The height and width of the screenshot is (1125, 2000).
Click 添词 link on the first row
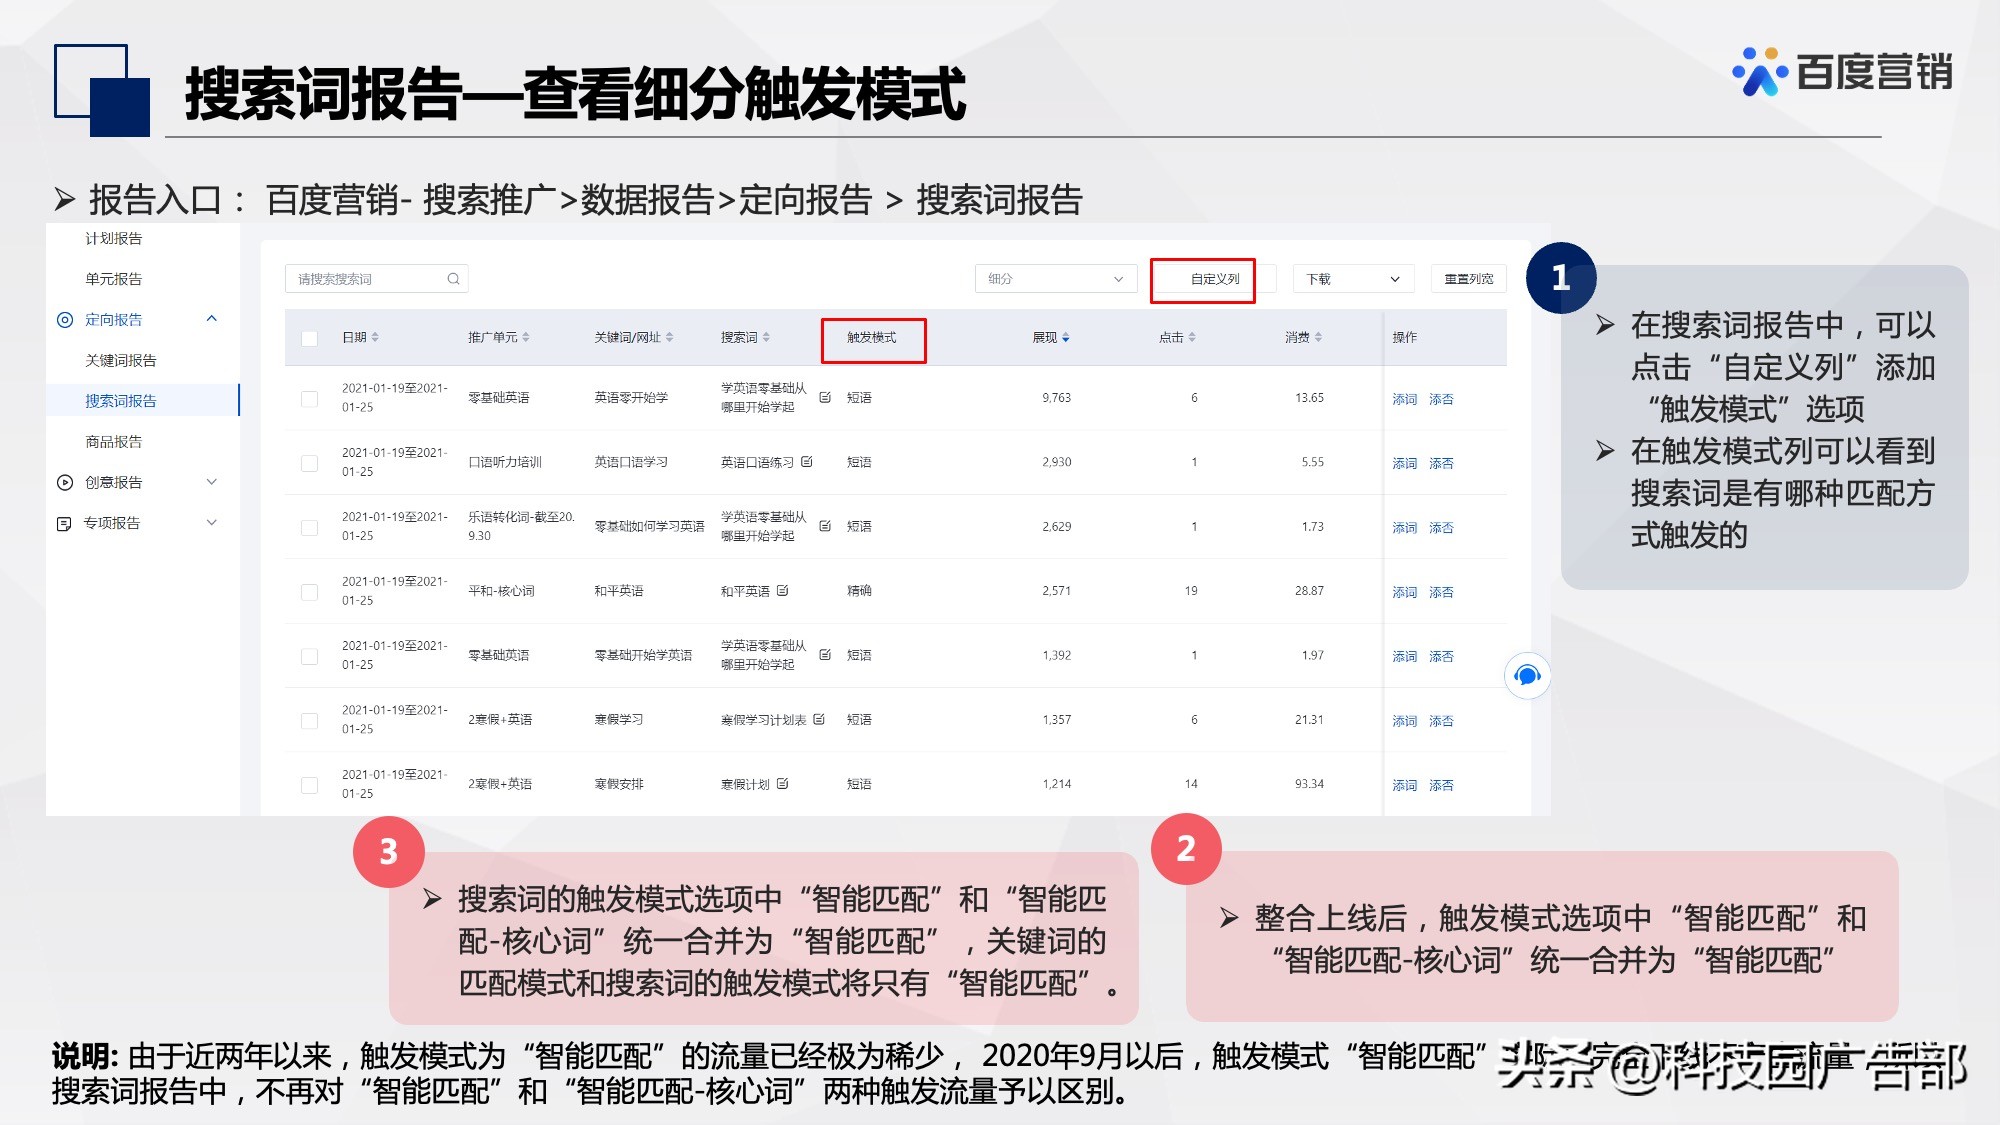click(x=1404, y=398)
